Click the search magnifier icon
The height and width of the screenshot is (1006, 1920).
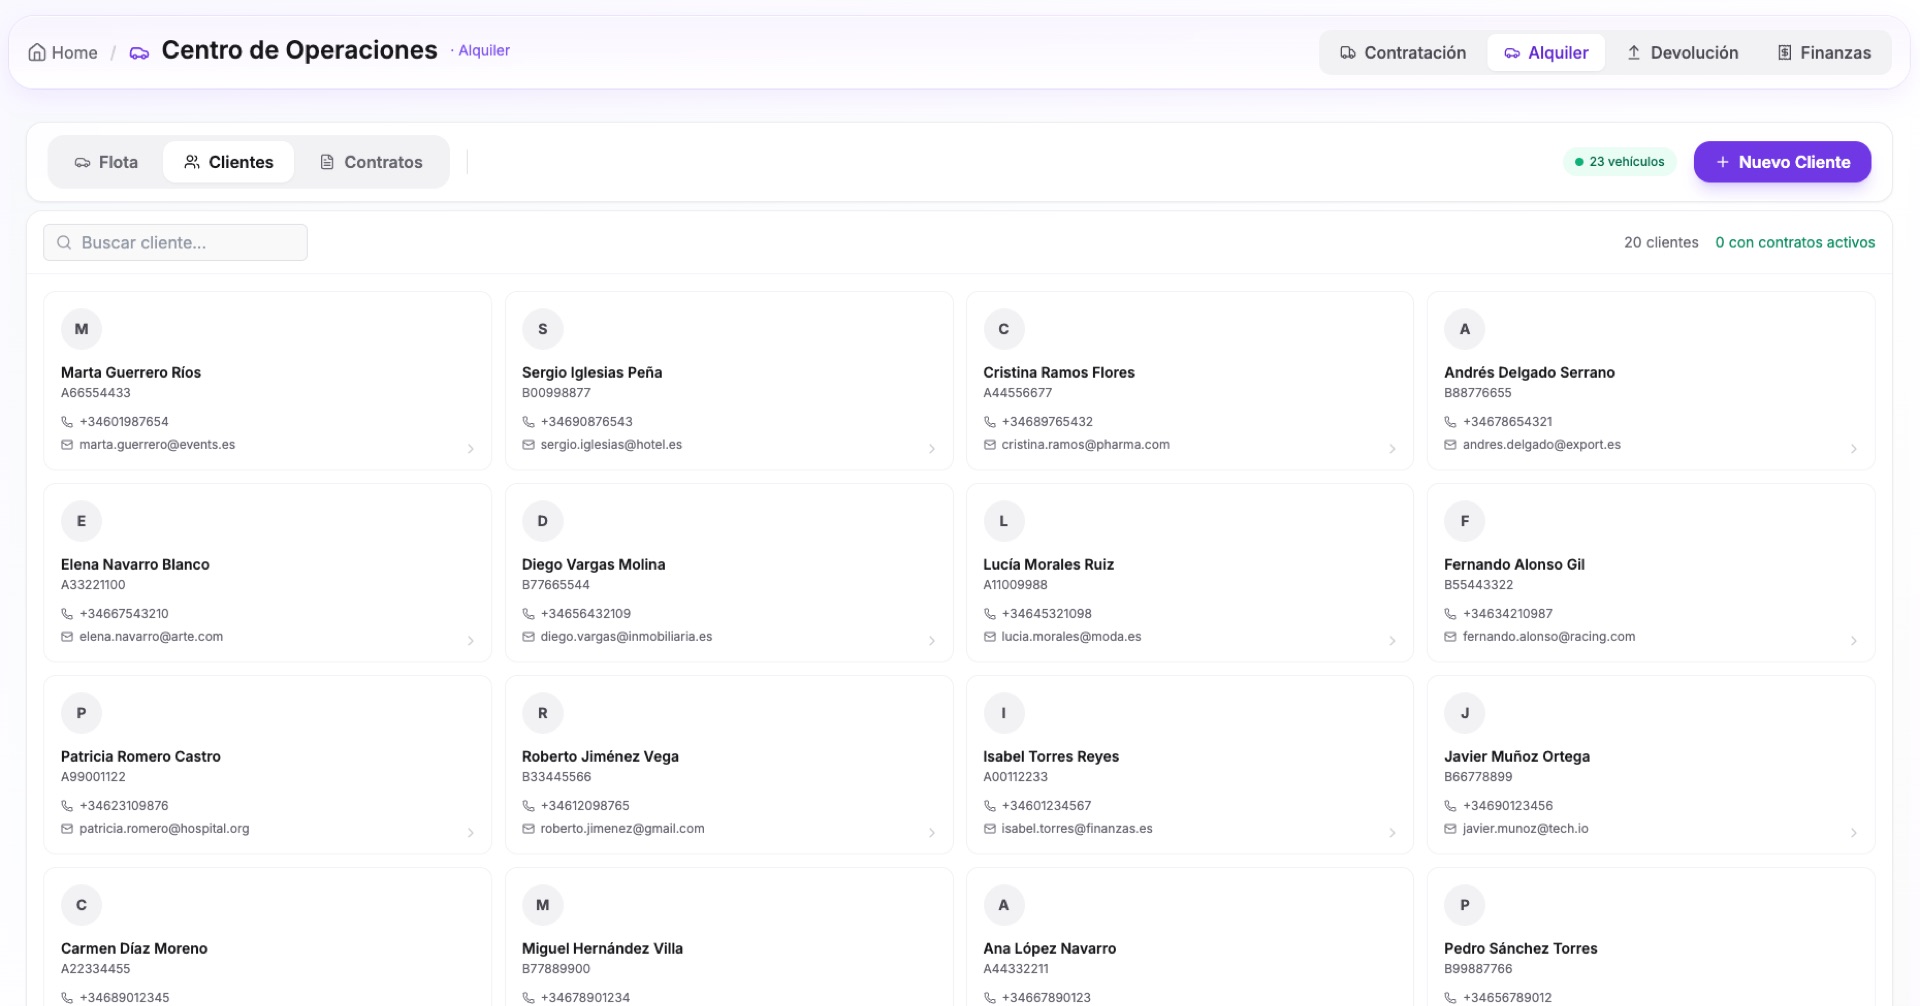pos(63,242)
